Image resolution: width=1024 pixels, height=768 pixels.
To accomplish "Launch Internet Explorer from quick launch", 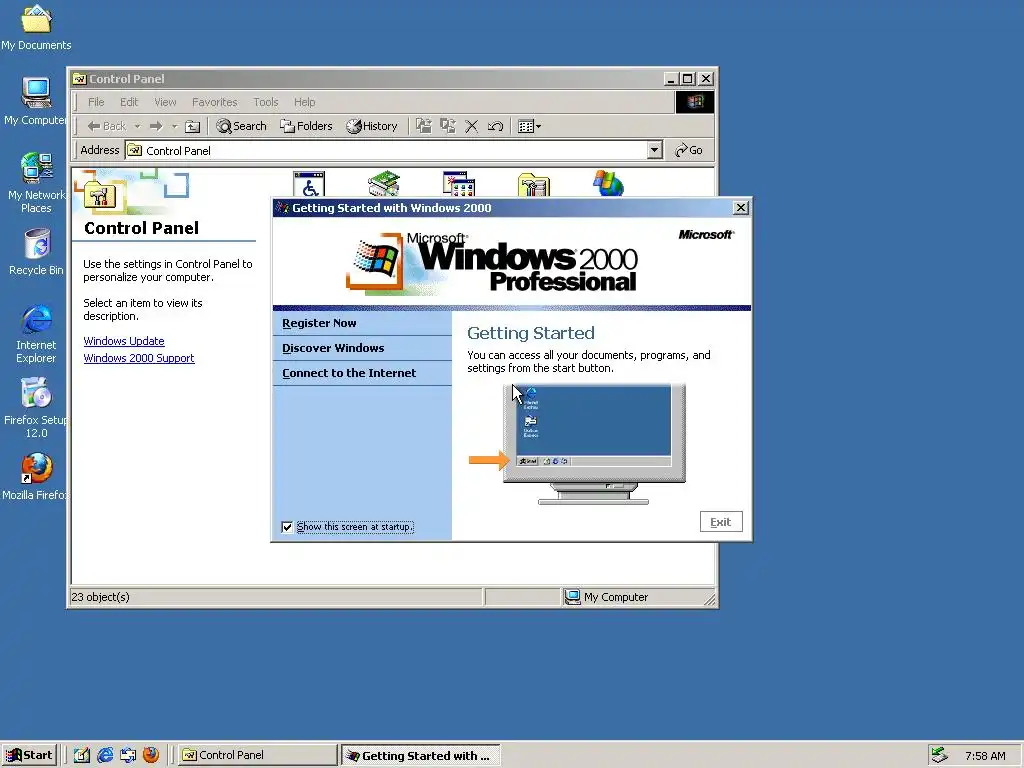I will point(104,755).
